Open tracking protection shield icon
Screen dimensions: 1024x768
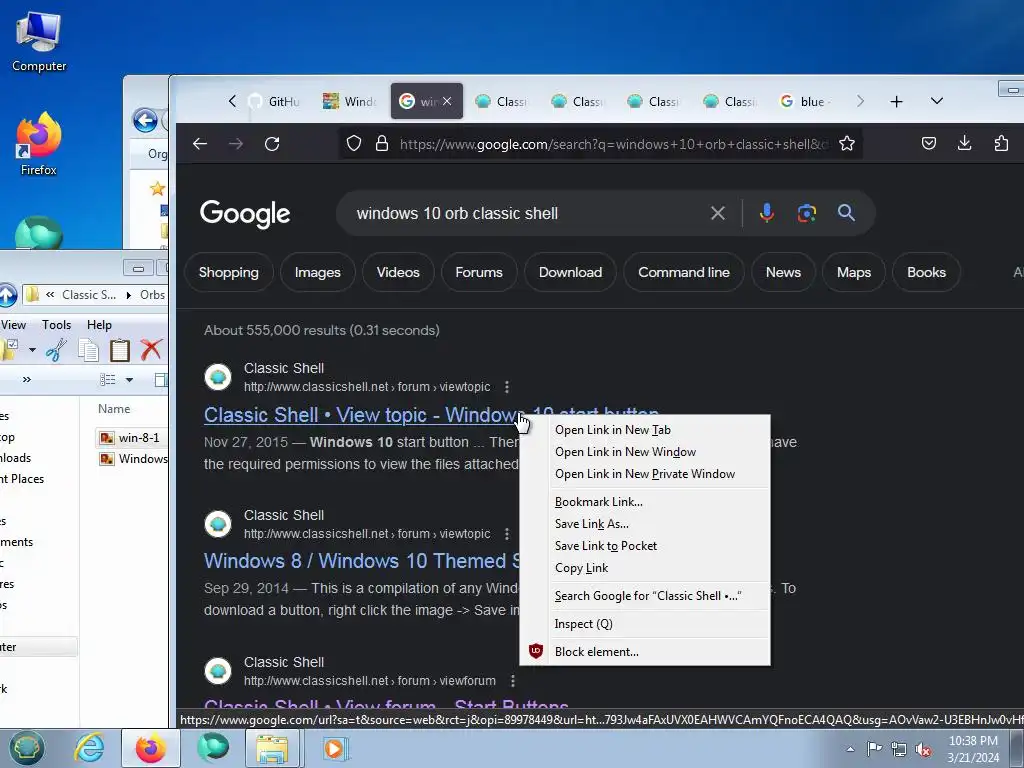(x=353, y=144)
